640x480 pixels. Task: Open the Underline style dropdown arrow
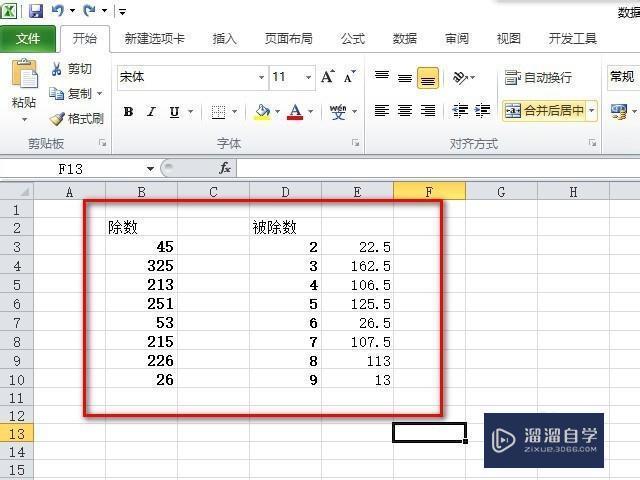tap(190, 111)
